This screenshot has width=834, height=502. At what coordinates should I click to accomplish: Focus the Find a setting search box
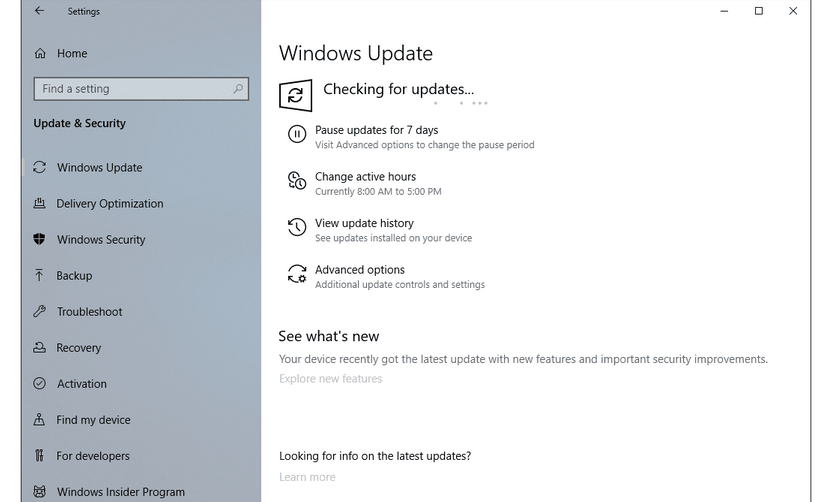141,89
